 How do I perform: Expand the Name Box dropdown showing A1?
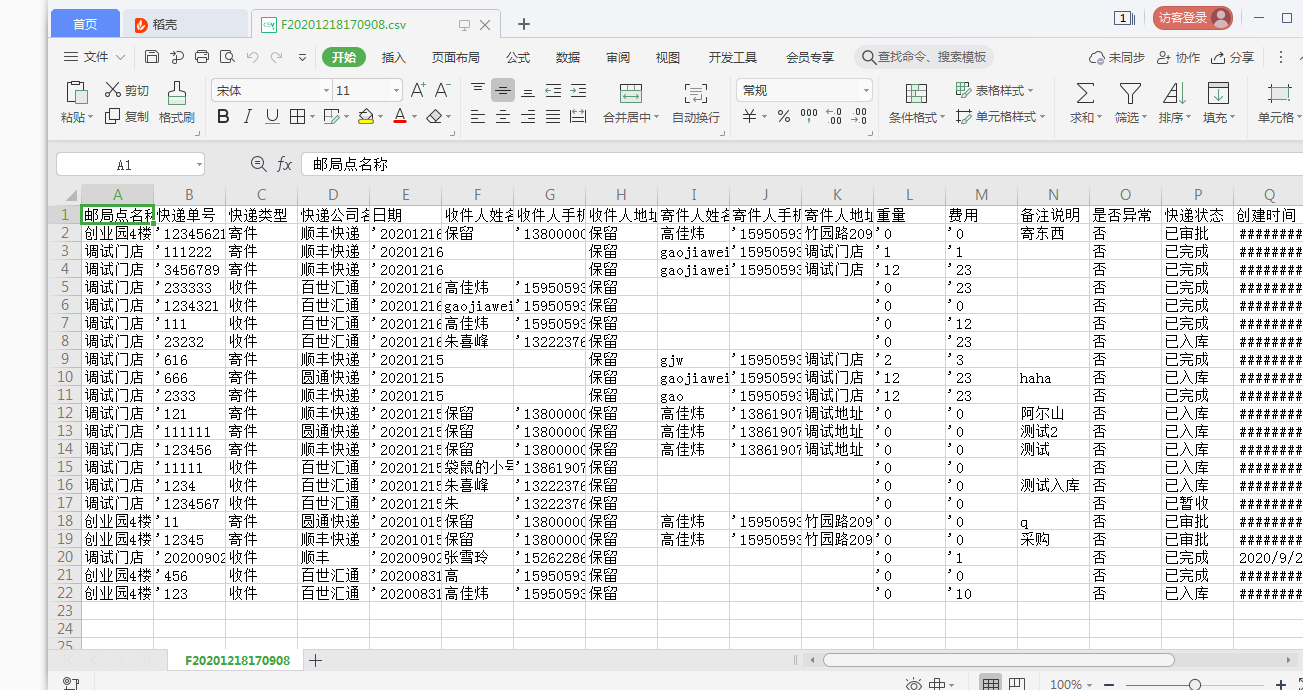pos(199,165)
